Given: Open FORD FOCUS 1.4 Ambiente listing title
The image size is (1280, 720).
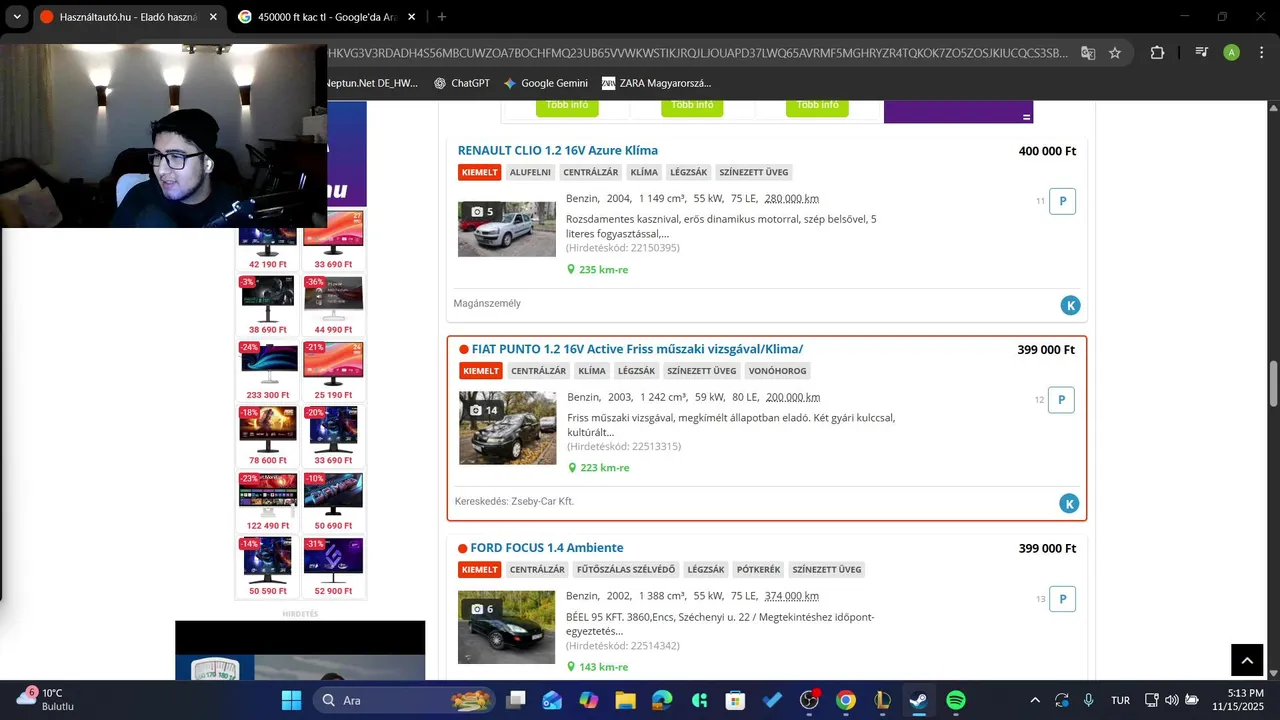Looking at the screenshot, I should pyautogui.click(x=547, y=548).
